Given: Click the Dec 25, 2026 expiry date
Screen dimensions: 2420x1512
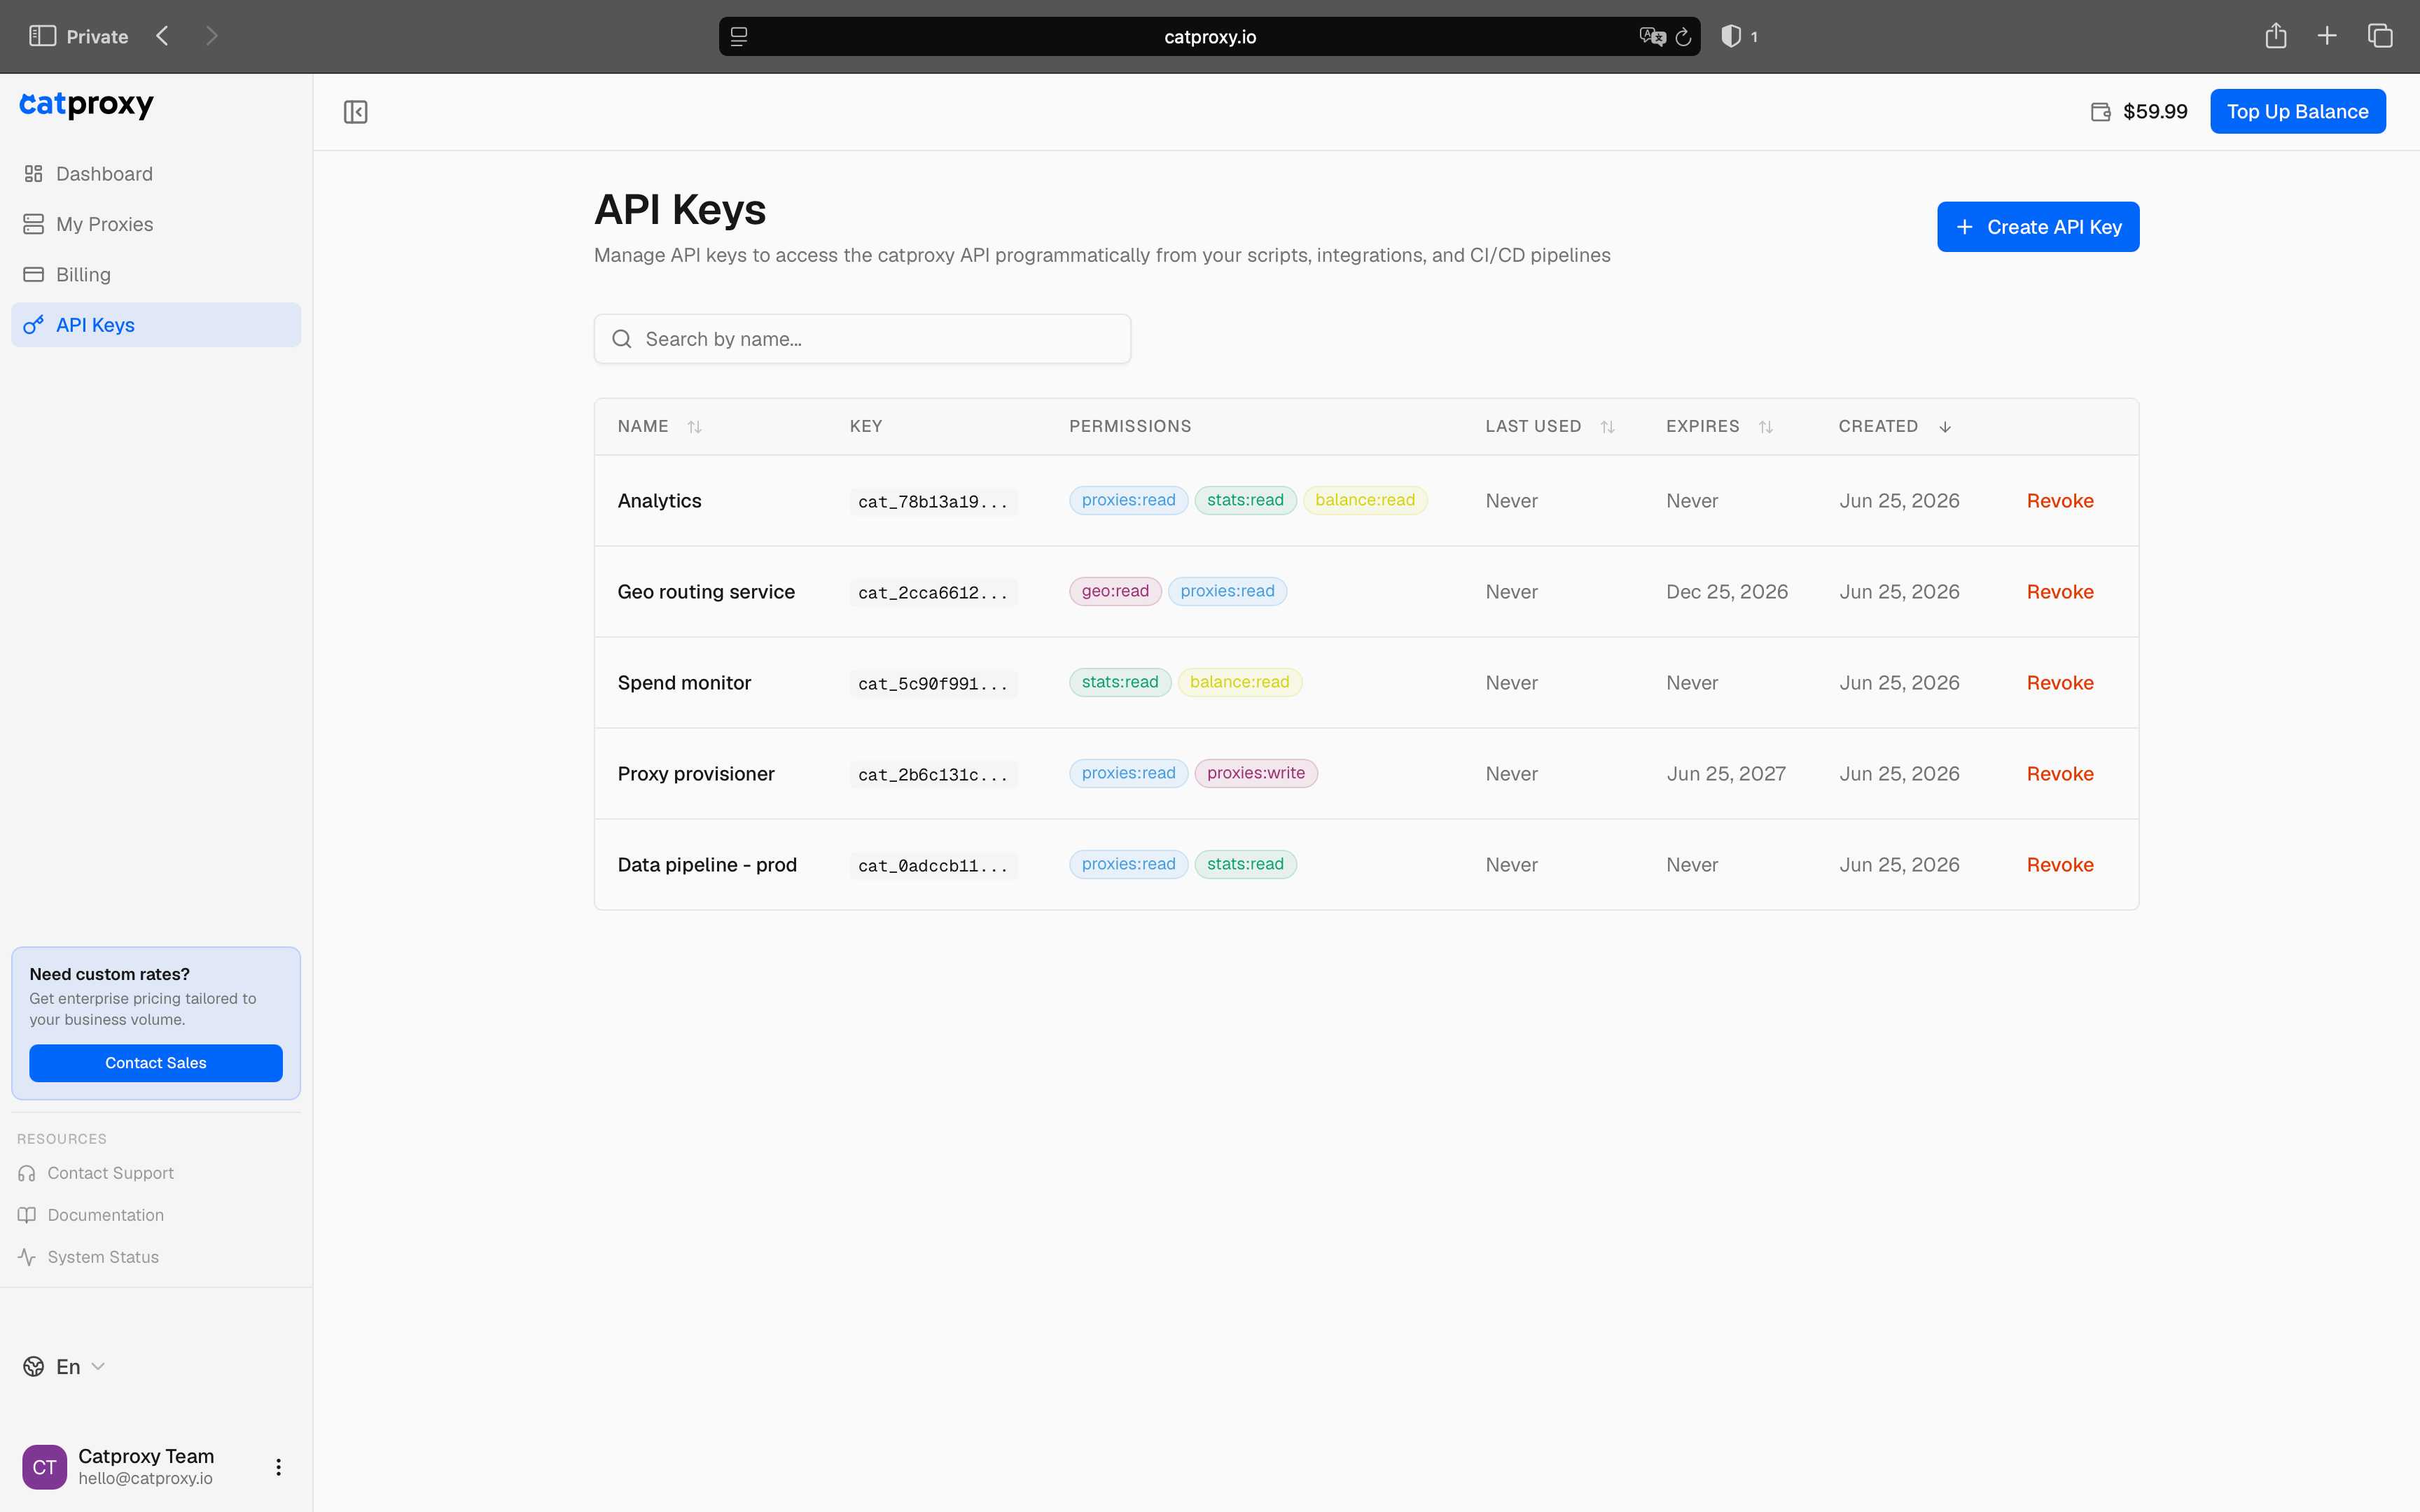Looking at the screenshot, I should pos(1727,592).
